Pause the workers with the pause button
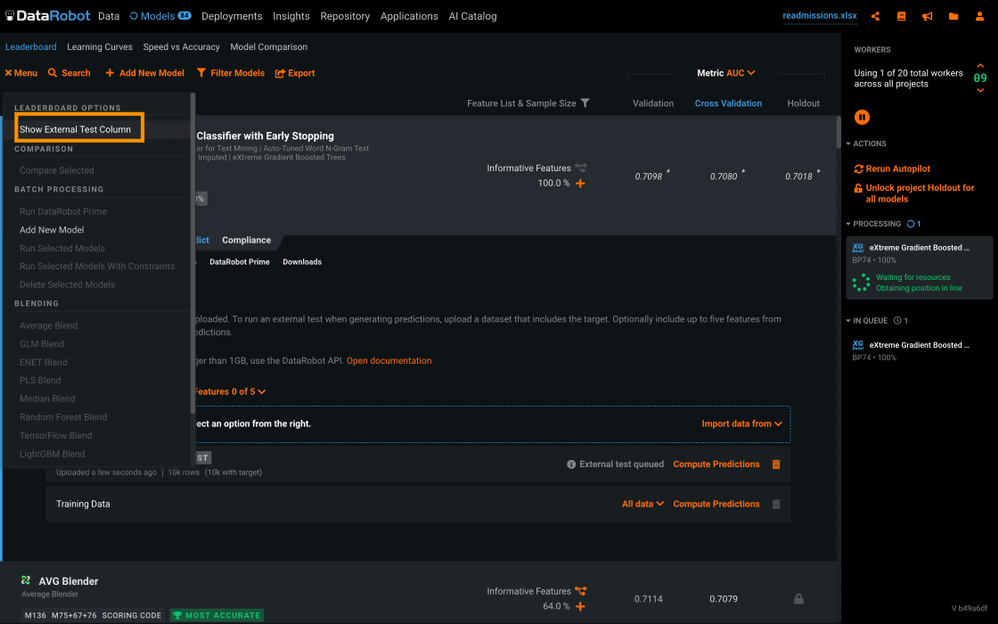The image size is (998, 624). (x=862, y=117)
